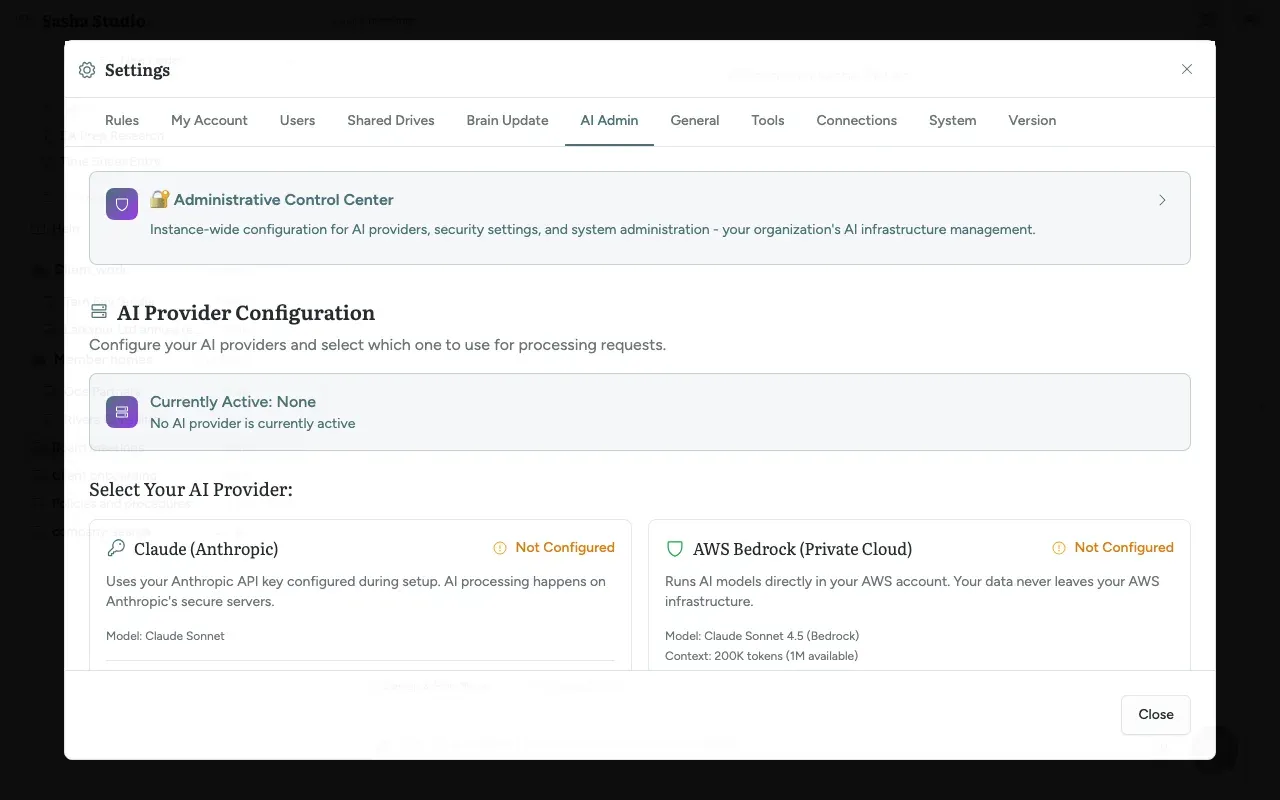Click the lock emoji beside Administrative Control Center

click(x=159, y=199)
